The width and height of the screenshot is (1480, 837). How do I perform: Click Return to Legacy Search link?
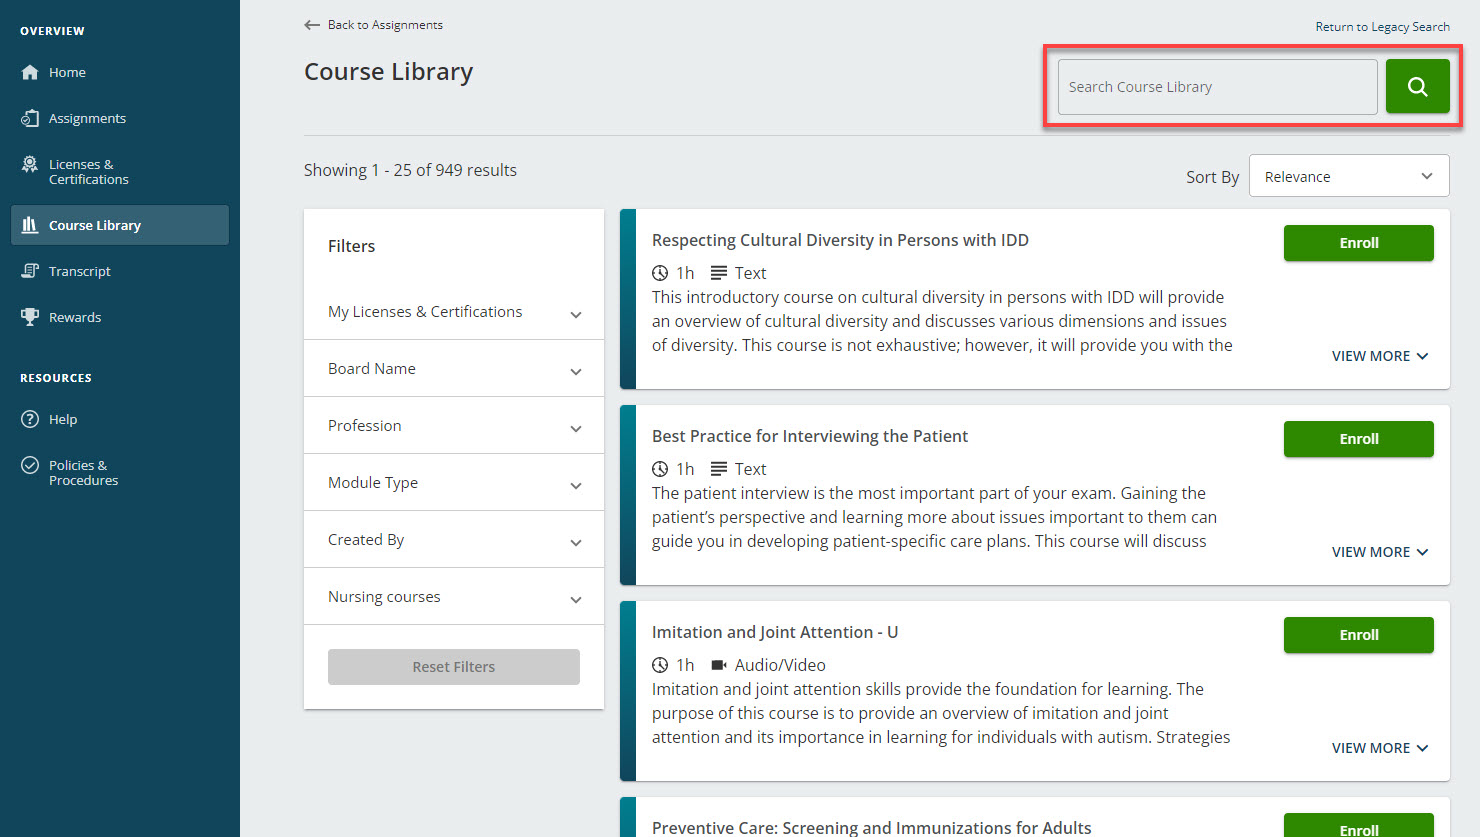tap(1383, 26)
